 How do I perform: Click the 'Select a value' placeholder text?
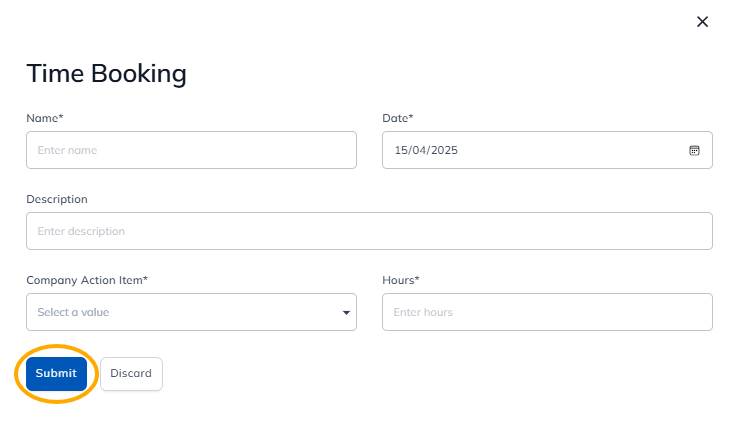(73, 312)
